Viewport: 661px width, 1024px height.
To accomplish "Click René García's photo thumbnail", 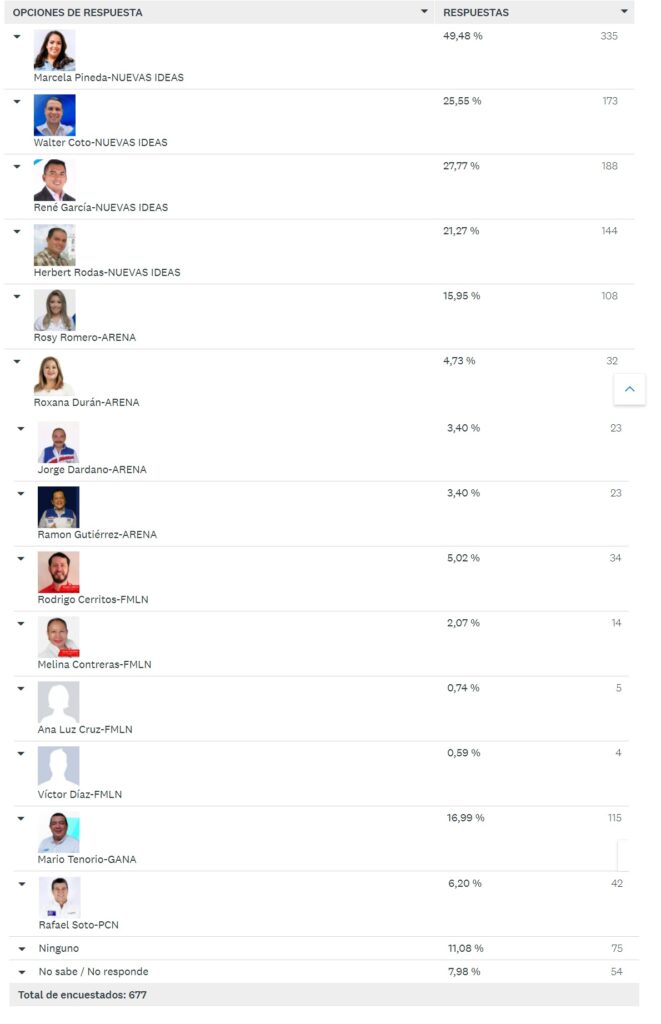I will 54,180.
